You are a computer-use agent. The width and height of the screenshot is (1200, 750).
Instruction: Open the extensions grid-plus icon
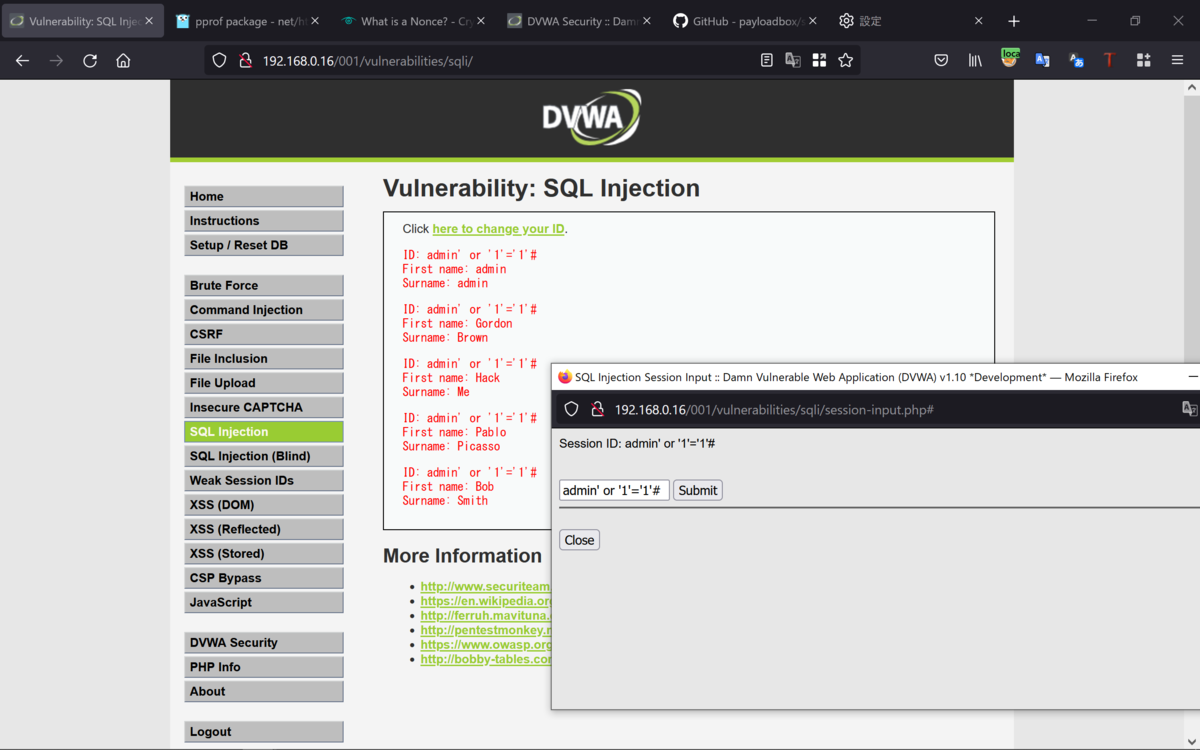point(1143,60)
